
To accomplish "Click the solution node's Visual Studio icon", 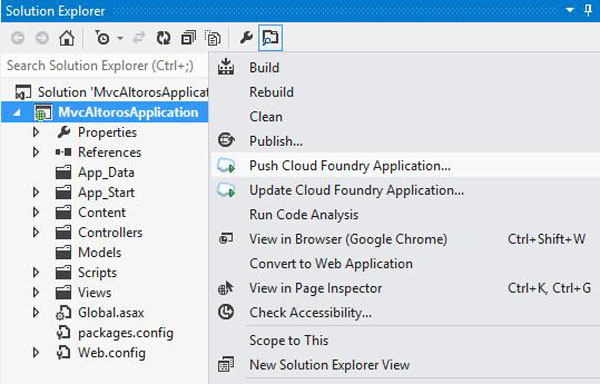I will point(23,92).
